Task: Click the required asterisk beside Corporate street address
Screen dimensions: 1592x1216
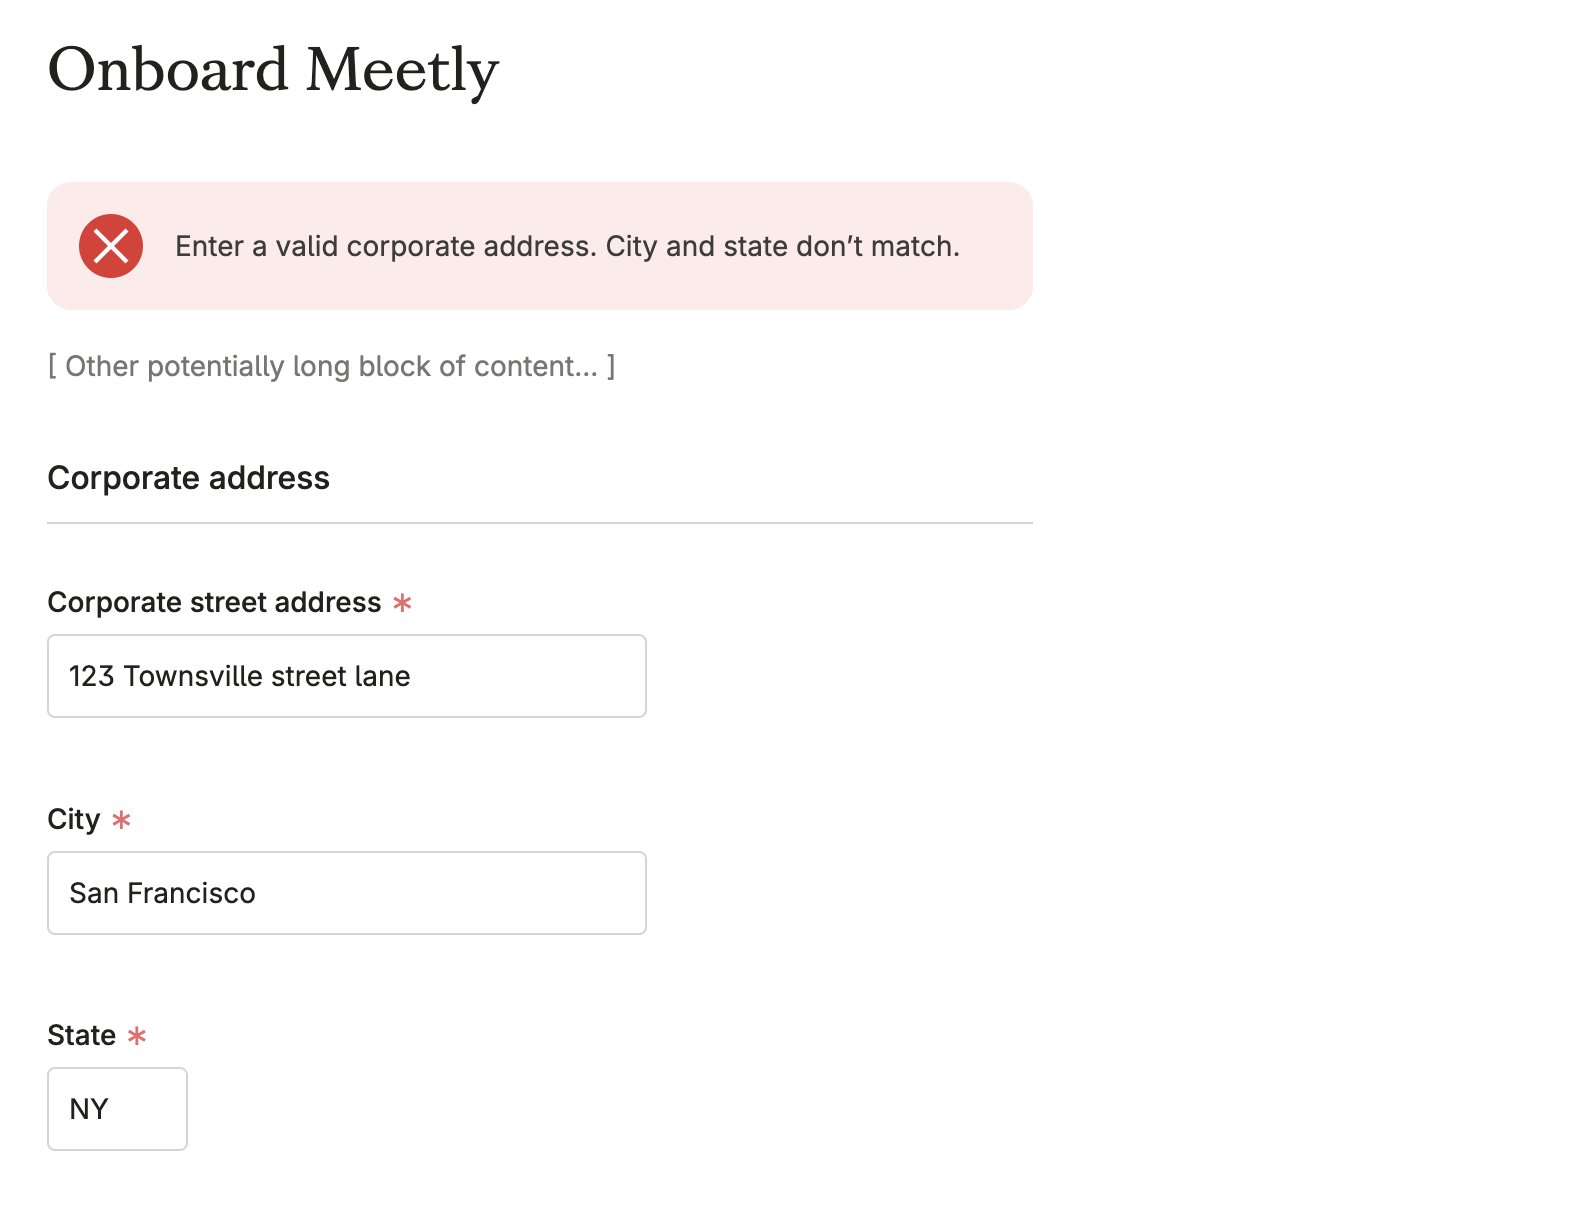Action: point(403,603)
